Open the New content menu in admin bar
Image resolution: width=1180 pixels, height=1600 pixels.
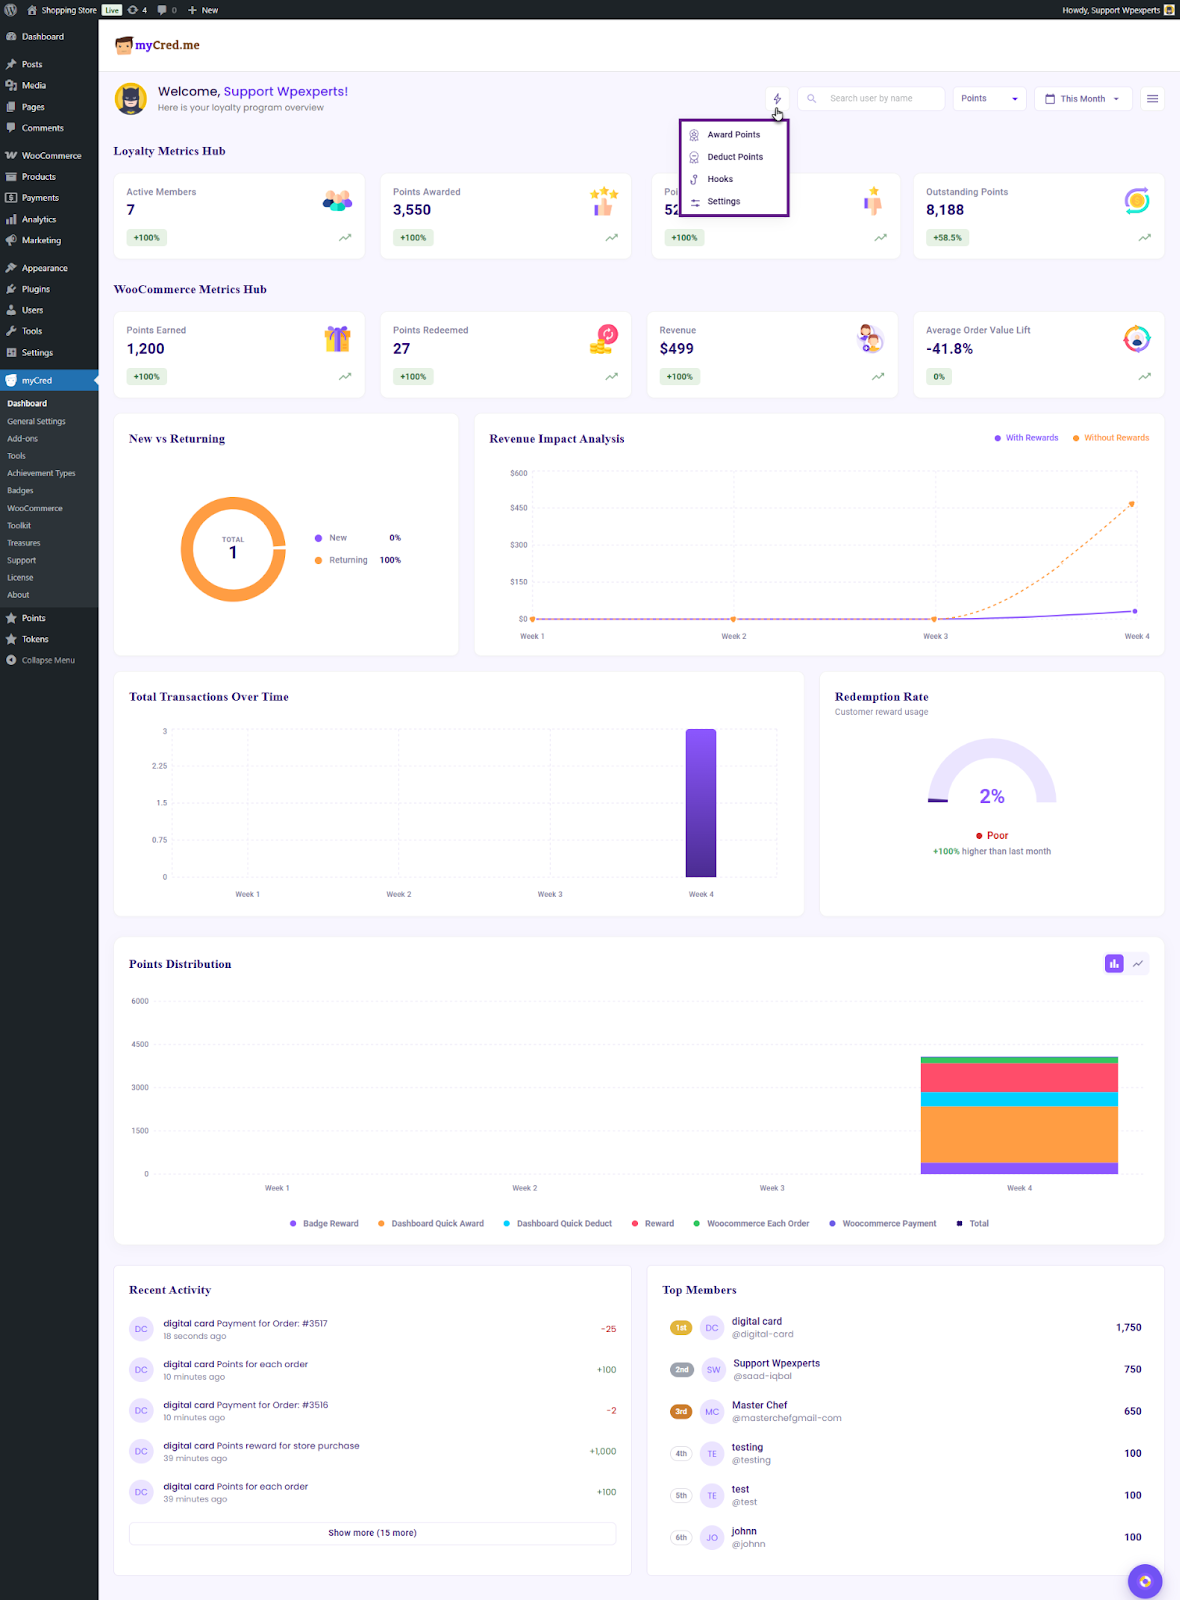coord(203,10)
